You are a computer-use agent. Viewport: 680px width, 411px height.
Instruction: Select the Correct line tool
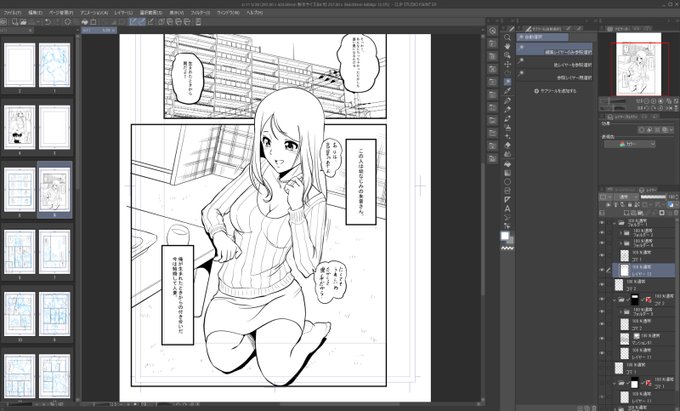pos(507,226)
